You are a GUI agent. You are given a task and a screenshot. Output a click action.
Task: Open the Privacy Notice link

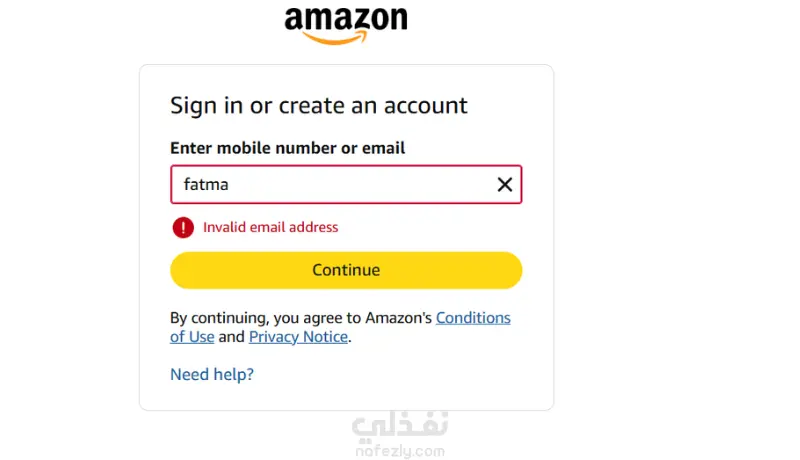(298, 337)
